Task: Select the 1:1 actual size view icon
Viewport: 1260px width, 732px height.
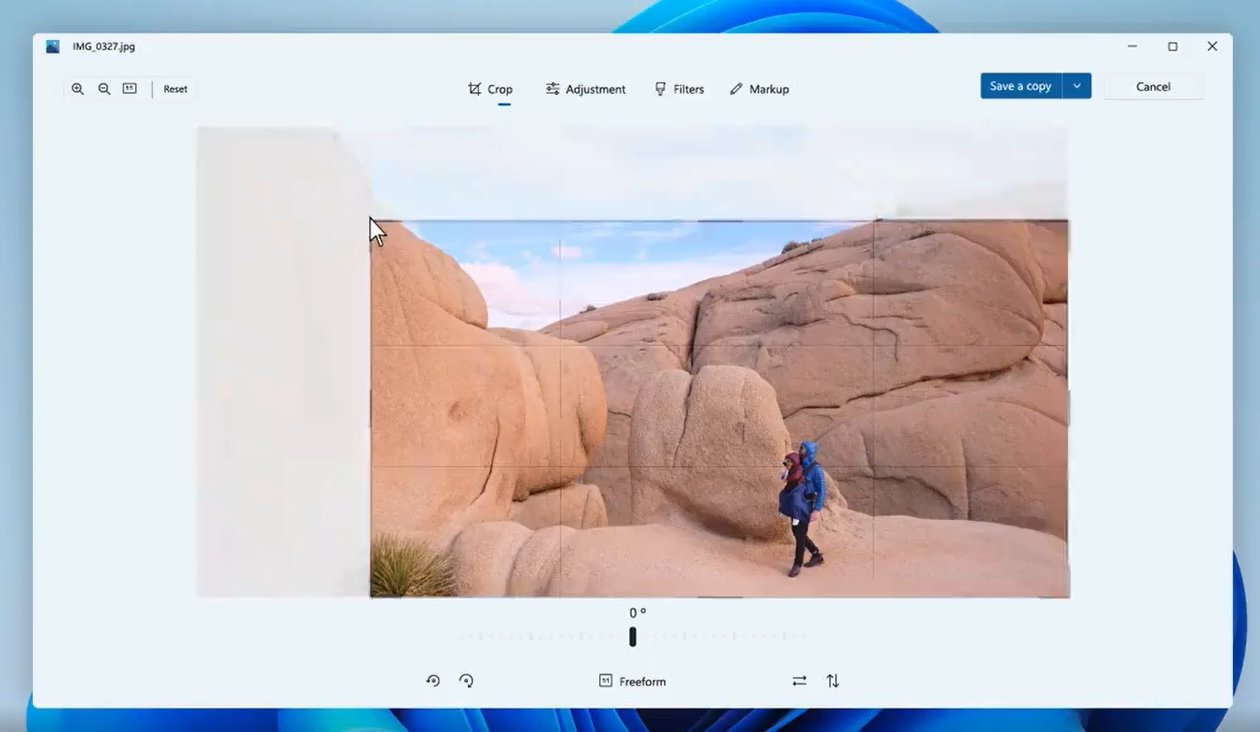Action: click(128, 88)
